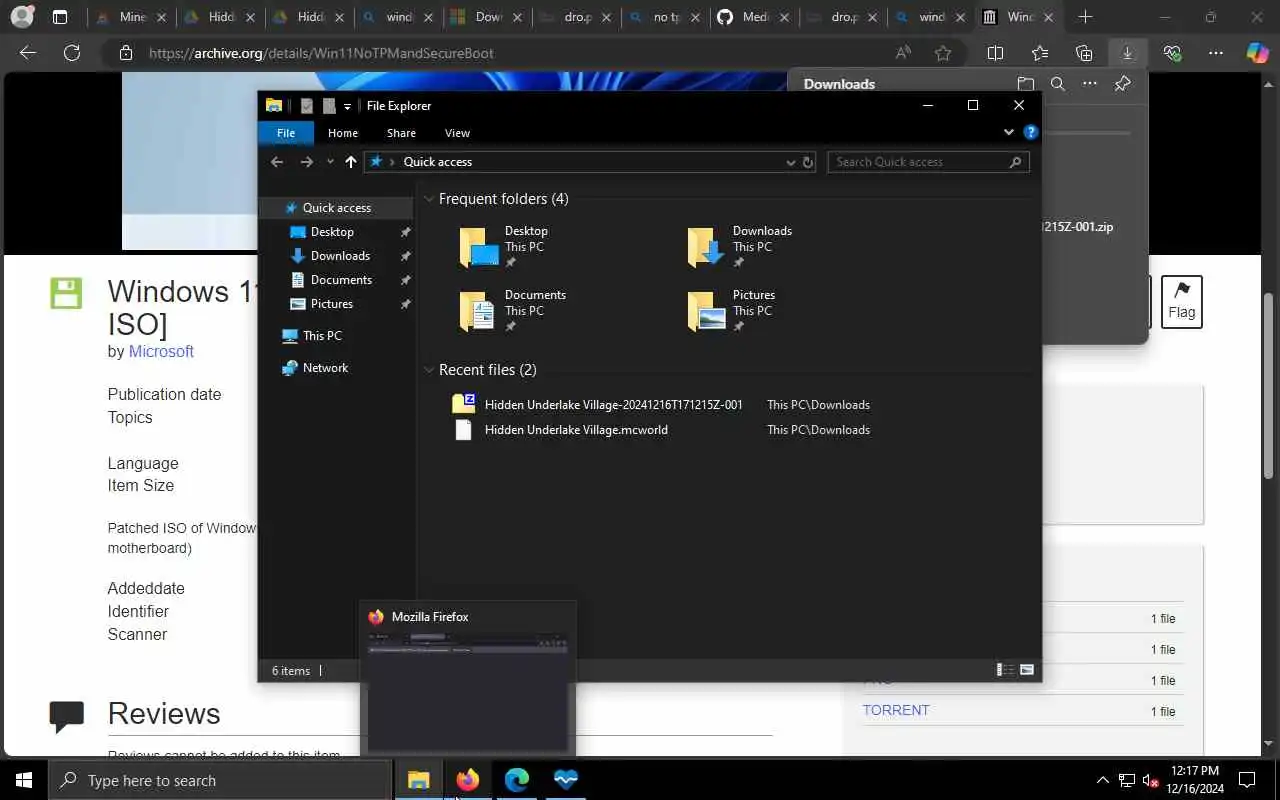Click the muted volume tray icon
Image resolution: width=1280 pixels, height=800 pixels.
pos(1150,780)
